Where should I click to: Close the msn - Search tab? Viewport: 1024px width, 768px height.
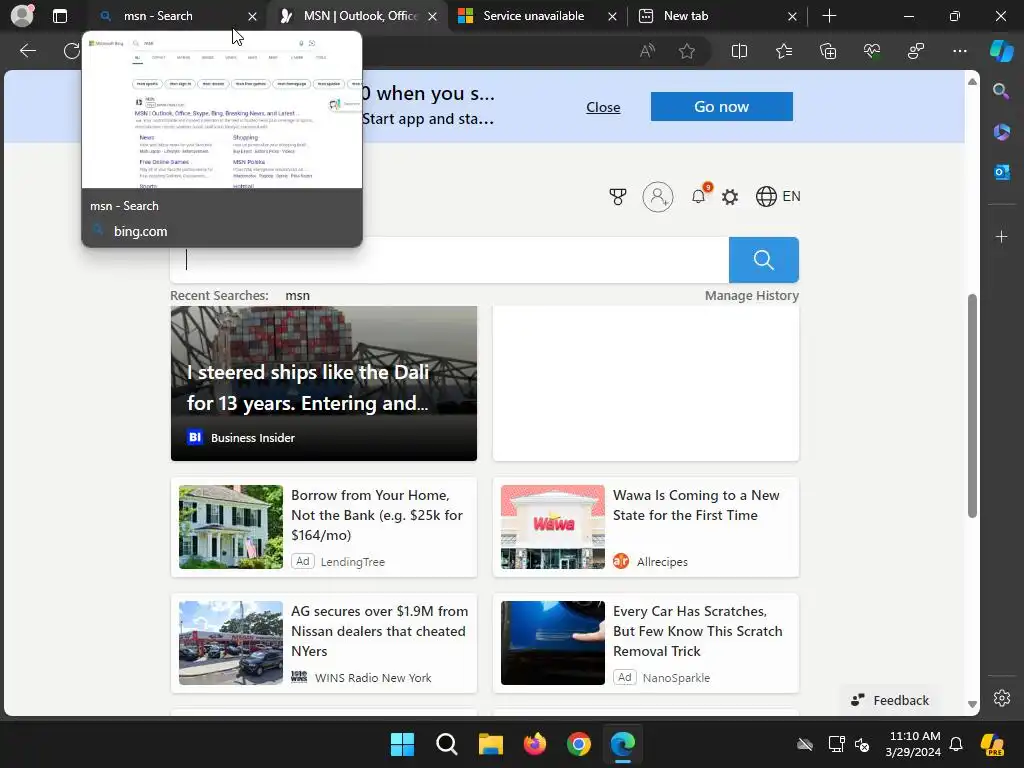(252, 16)
